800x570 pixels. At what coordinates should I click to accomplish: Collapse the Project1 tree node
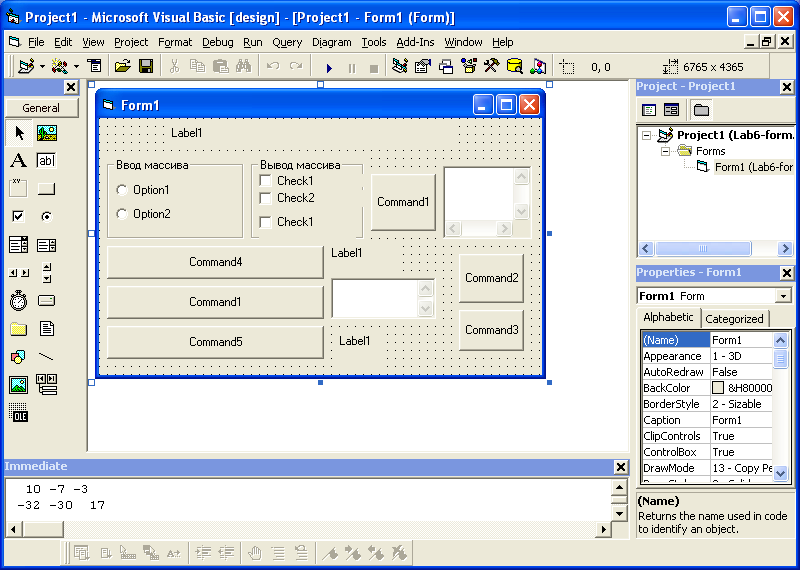coord(646,136)
